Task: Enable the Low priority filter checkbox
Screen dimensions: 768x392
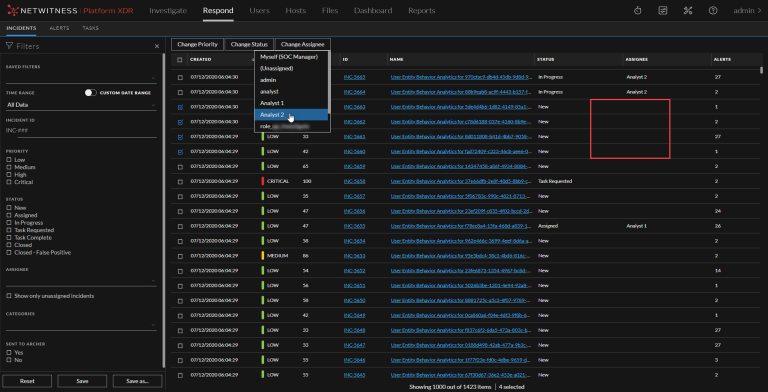Action: click(x=9, y=160)
